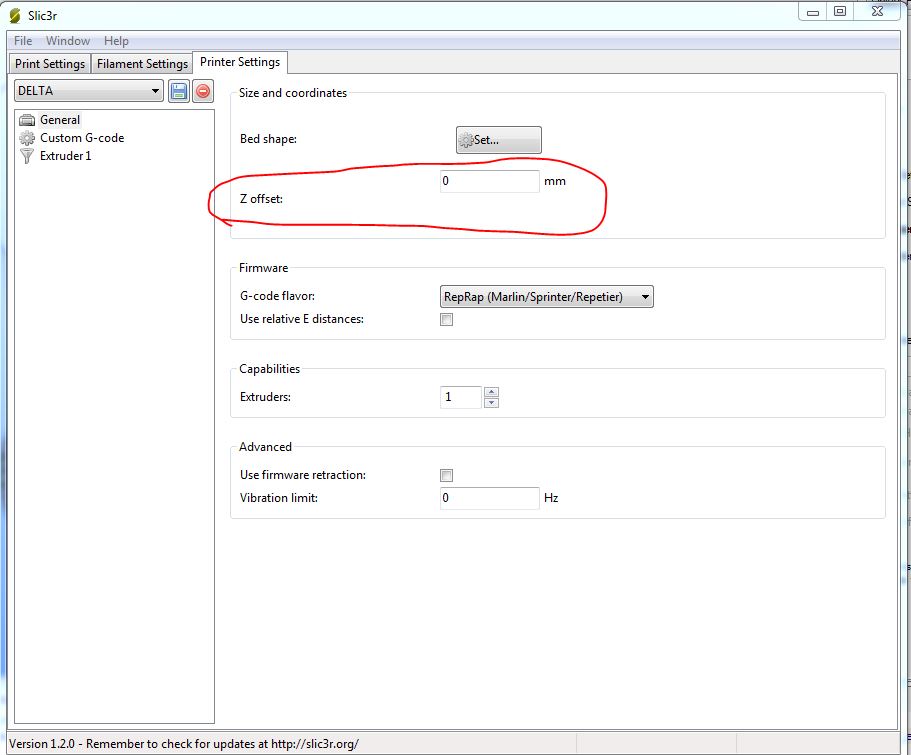Image resolution: width=911 pixels, height=755 pixels.
Task: Expand the G-code flavor dropdown
Action: (x=546, y=296)
